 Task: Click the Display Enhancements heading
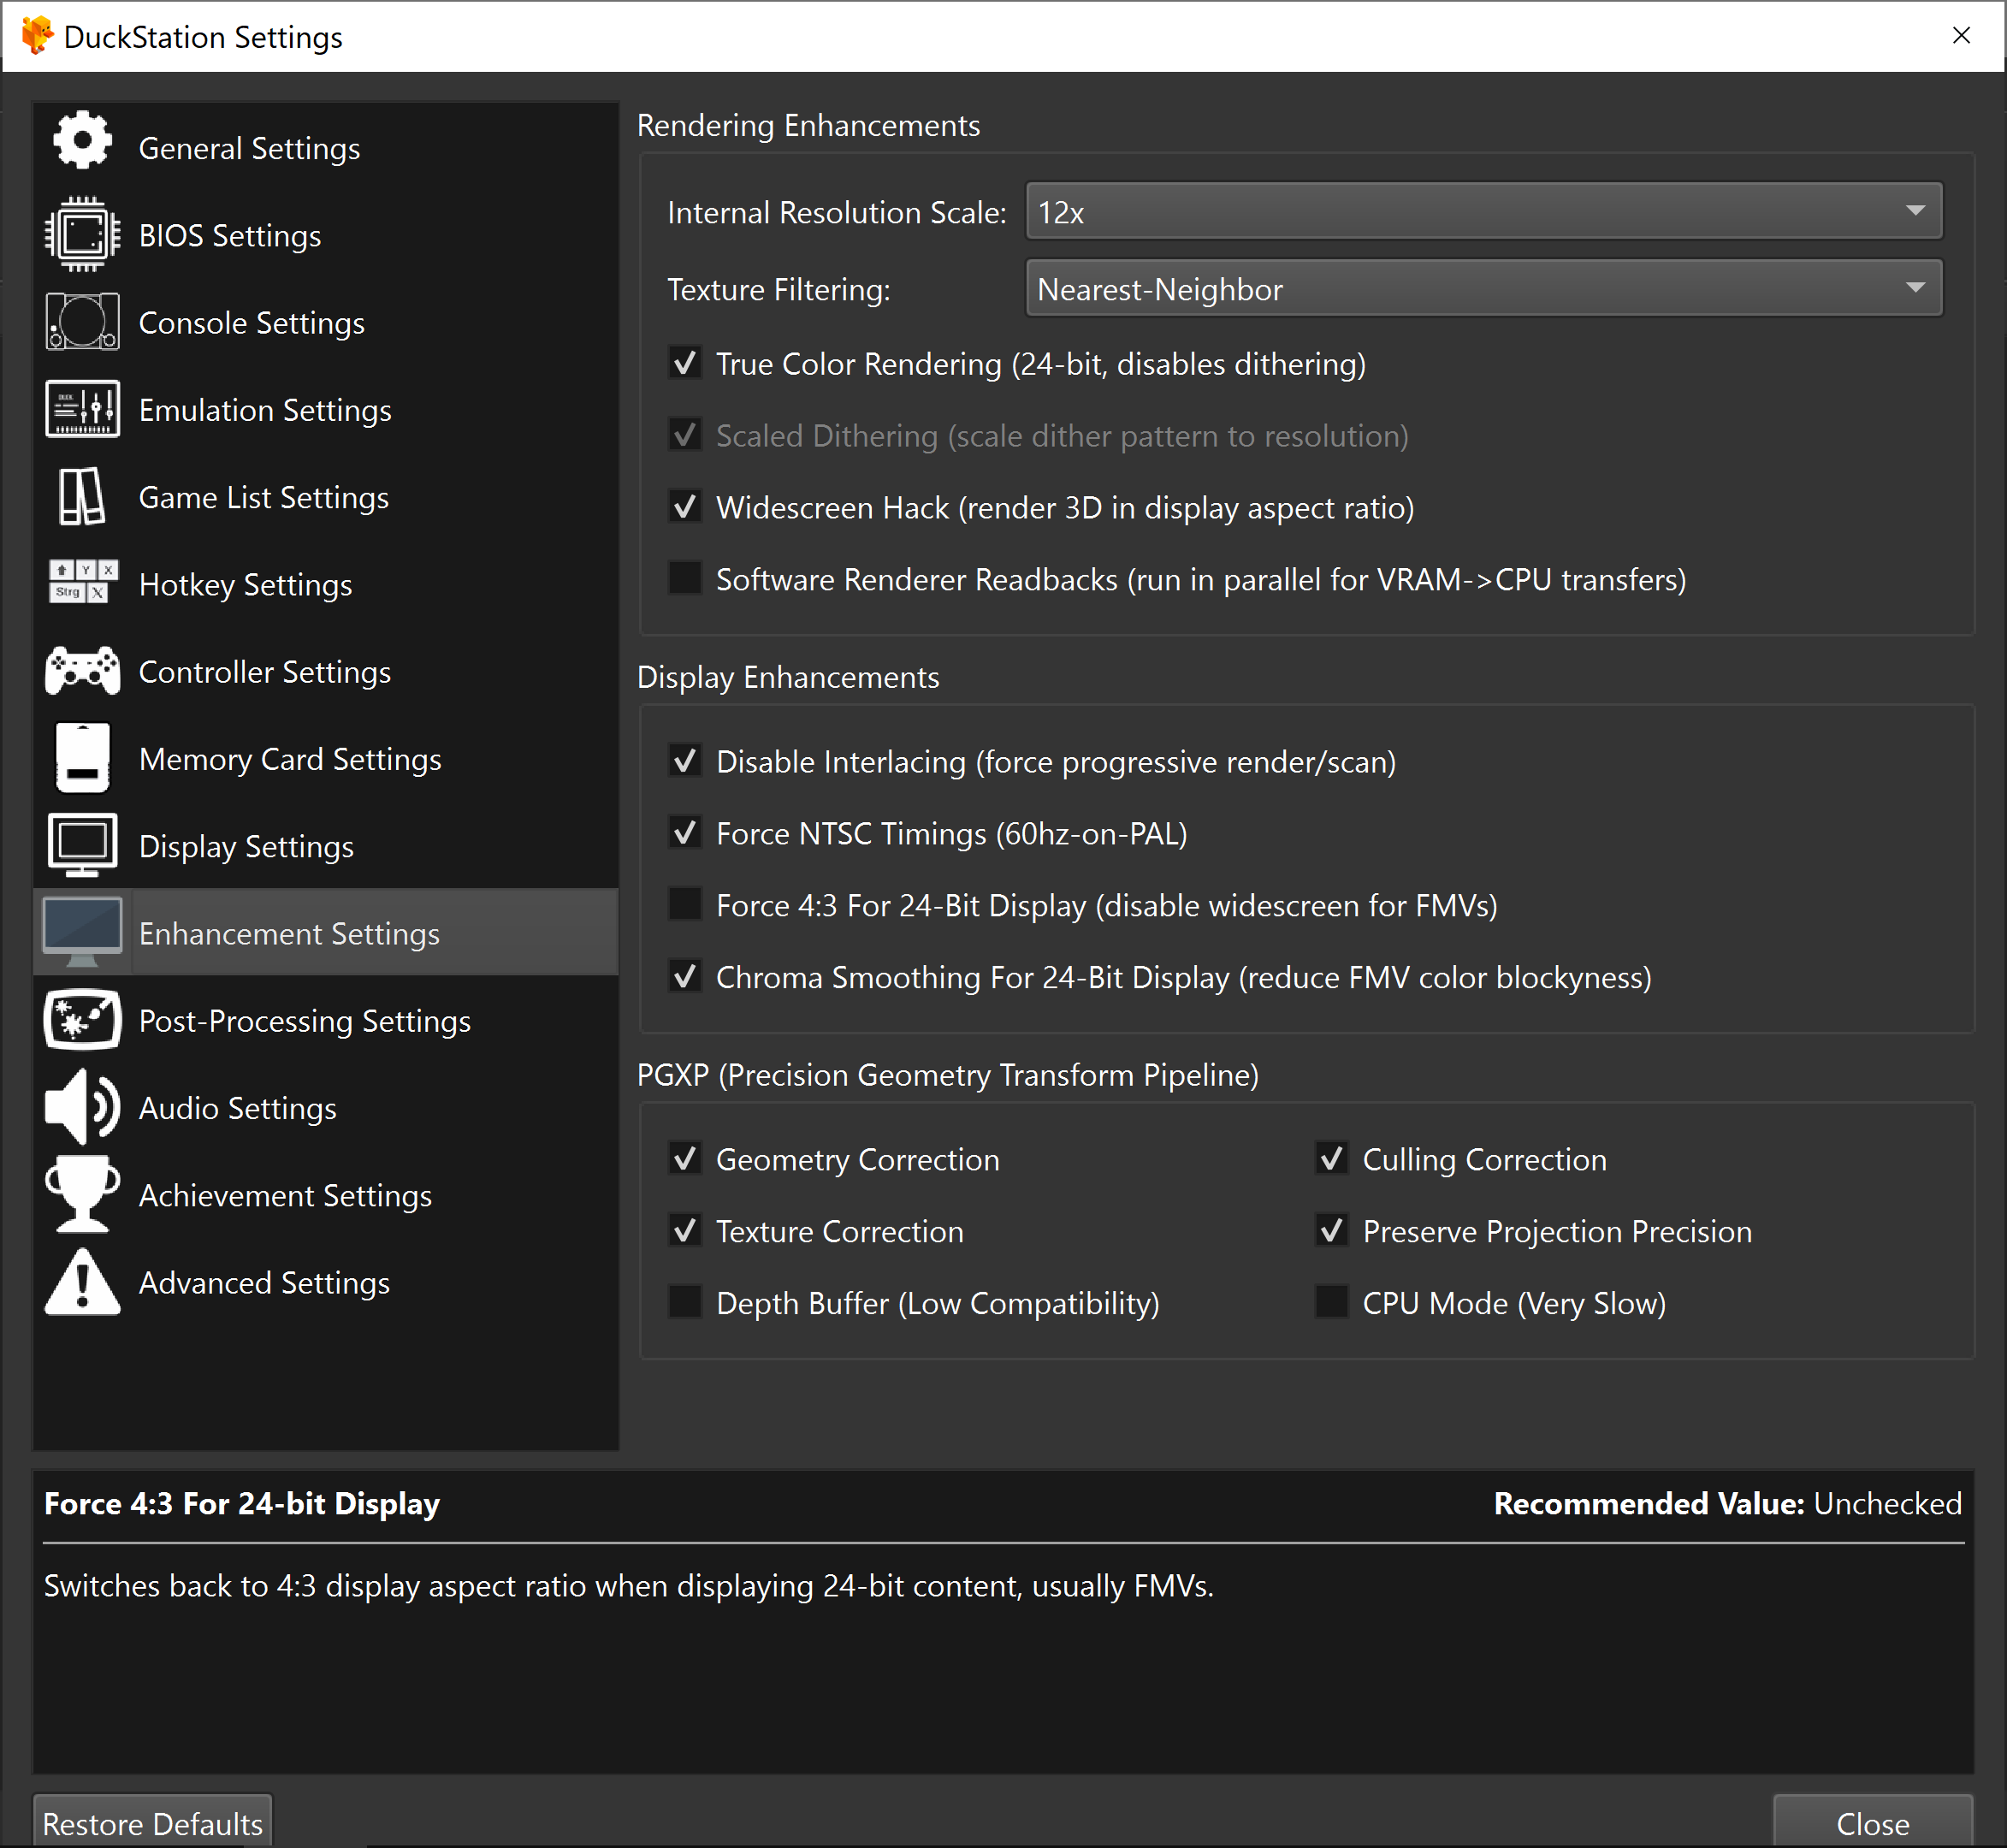(788, 677)
